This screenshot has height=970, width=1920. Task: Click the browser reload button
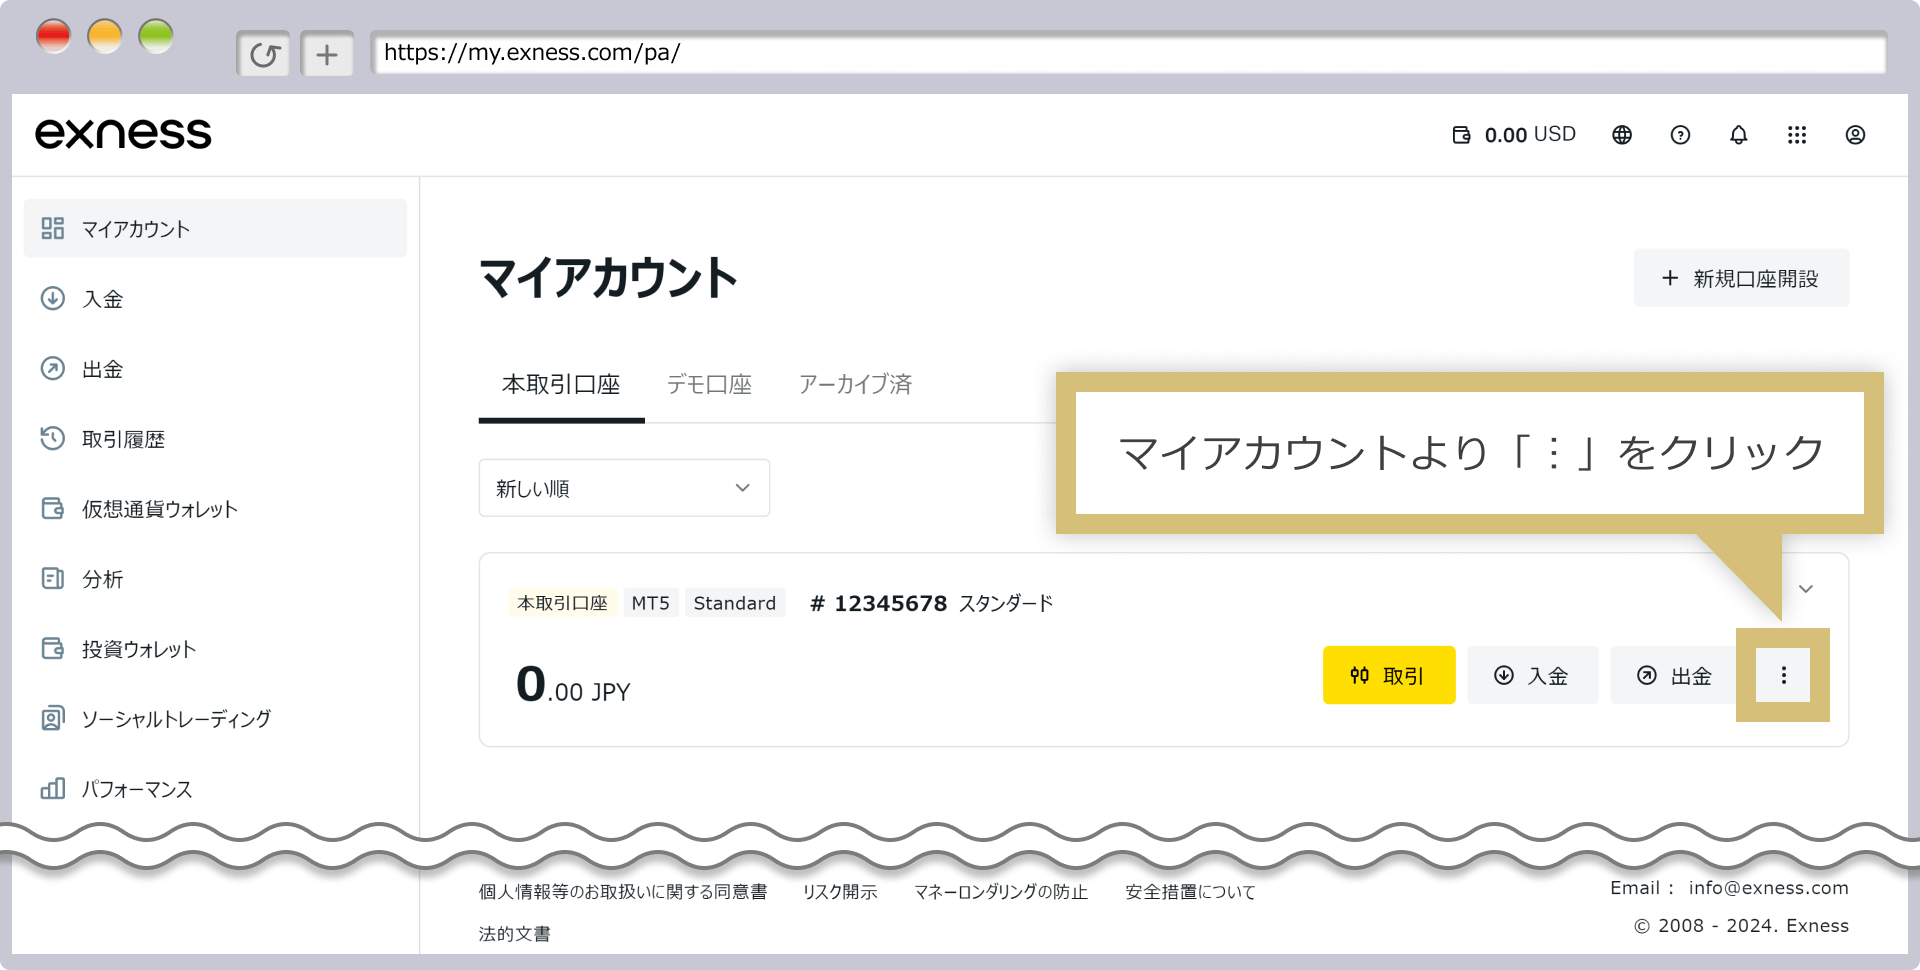point(264,54)
